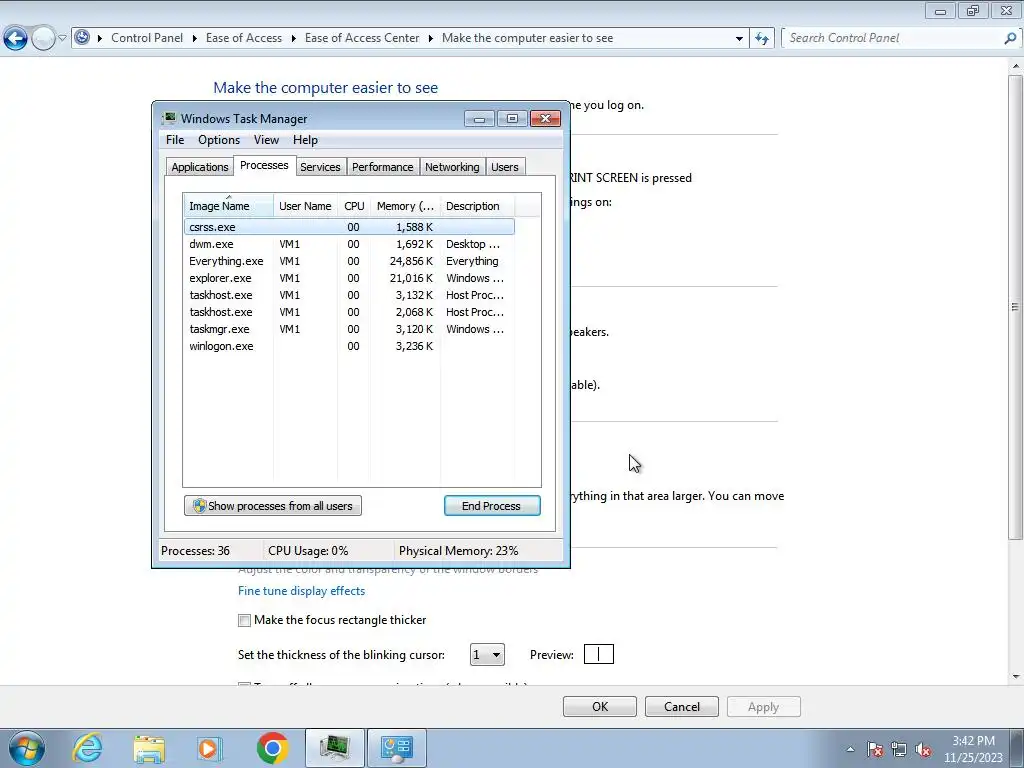
Task: Click 'Show processes from all users' button
Action: pyautogui.click(x=273, y=505)
